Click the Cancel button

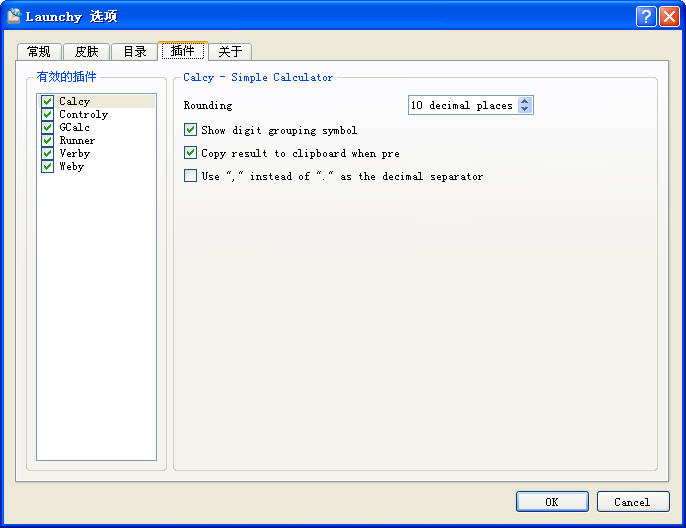coord(633,502)
